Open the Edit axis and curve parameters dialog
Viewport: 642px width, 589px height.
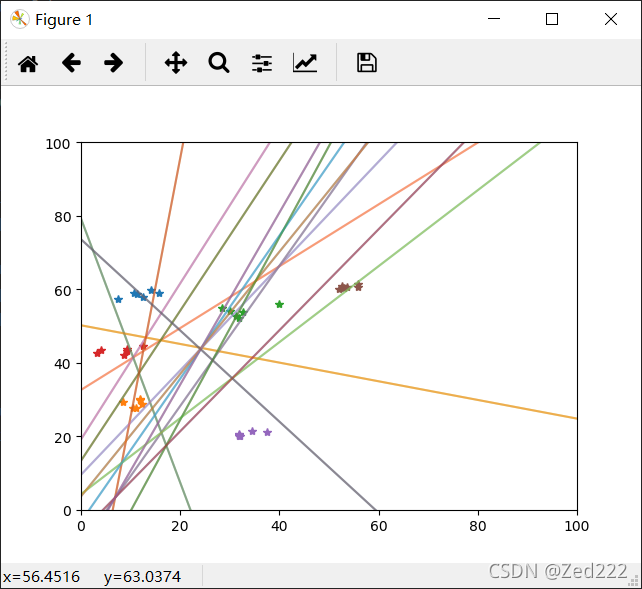tap(305, 63)
